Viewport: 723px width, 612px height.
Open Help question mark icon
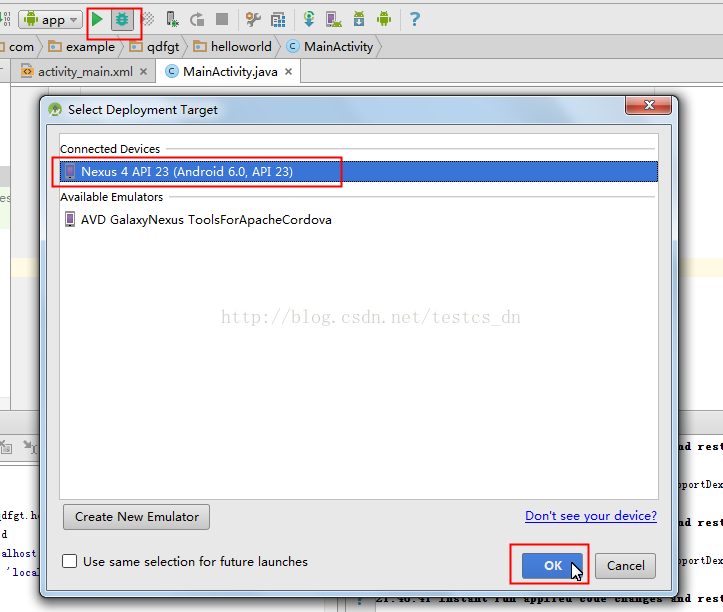point(415,19)
